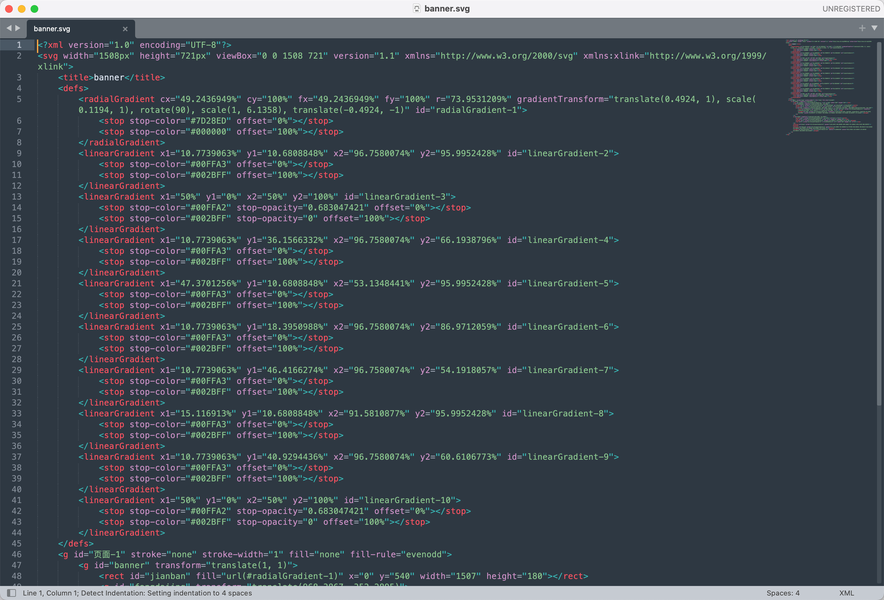Click line number 21 in gutter
Viewport: 884px width, 600px height.
16,283
